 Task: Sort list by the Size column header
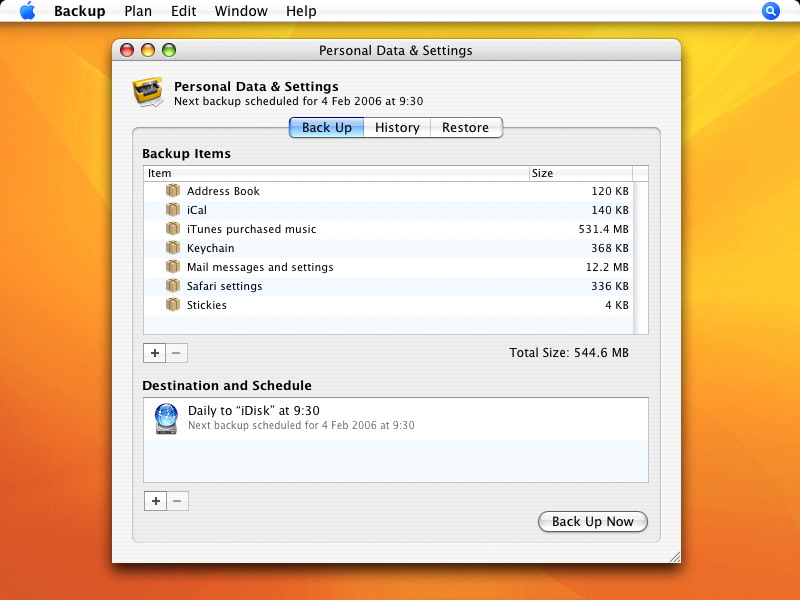tap(580, 173)
